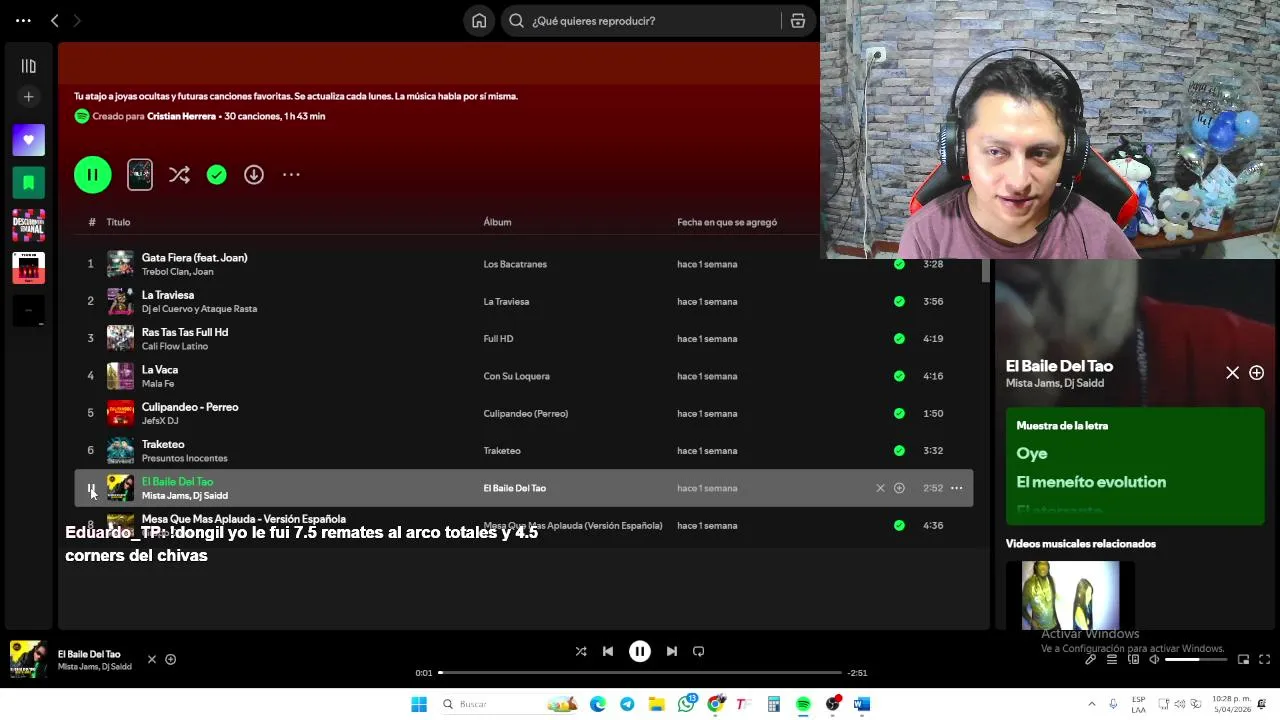Click playlist video preview thumbnail
Screen dimensions: 1280x720
(x=140, y=175)
